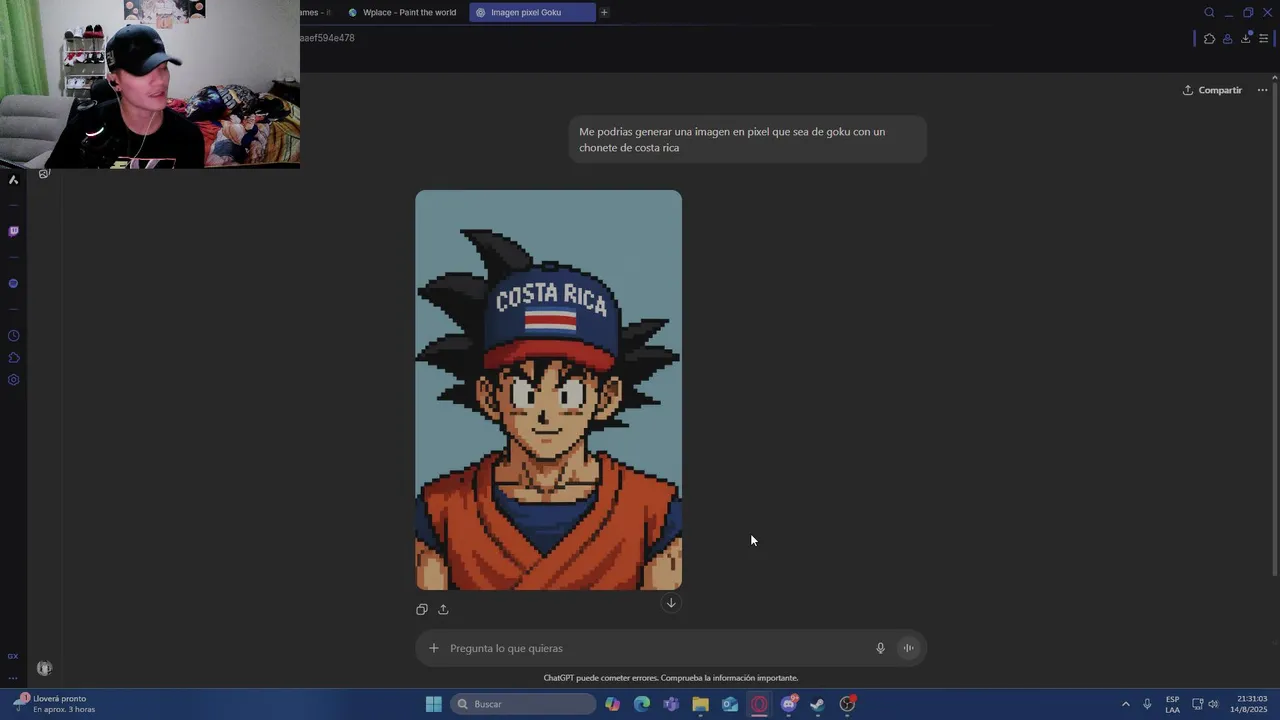
Task: Open the sidebar three-dots setup menu
Action: (13, 677)
